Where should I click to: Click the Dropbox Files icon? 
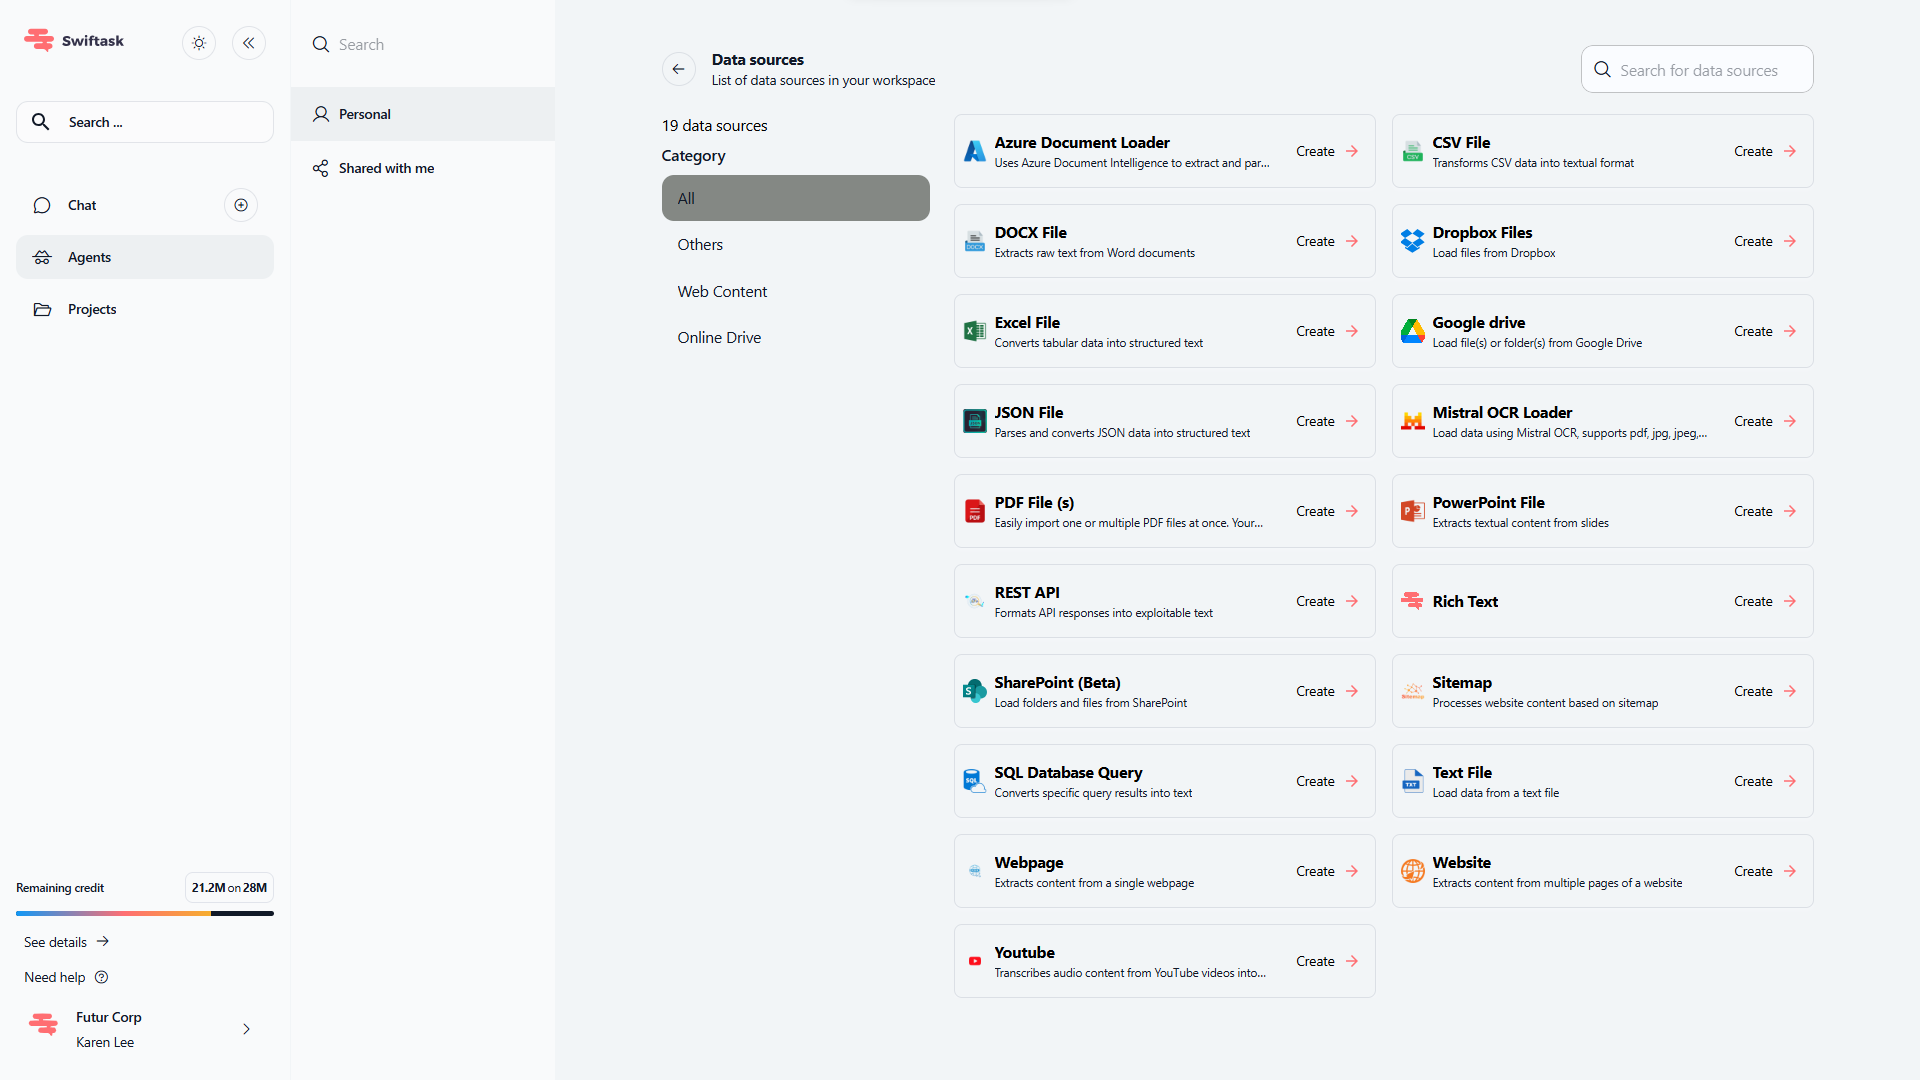click(x=1412, y=241)
